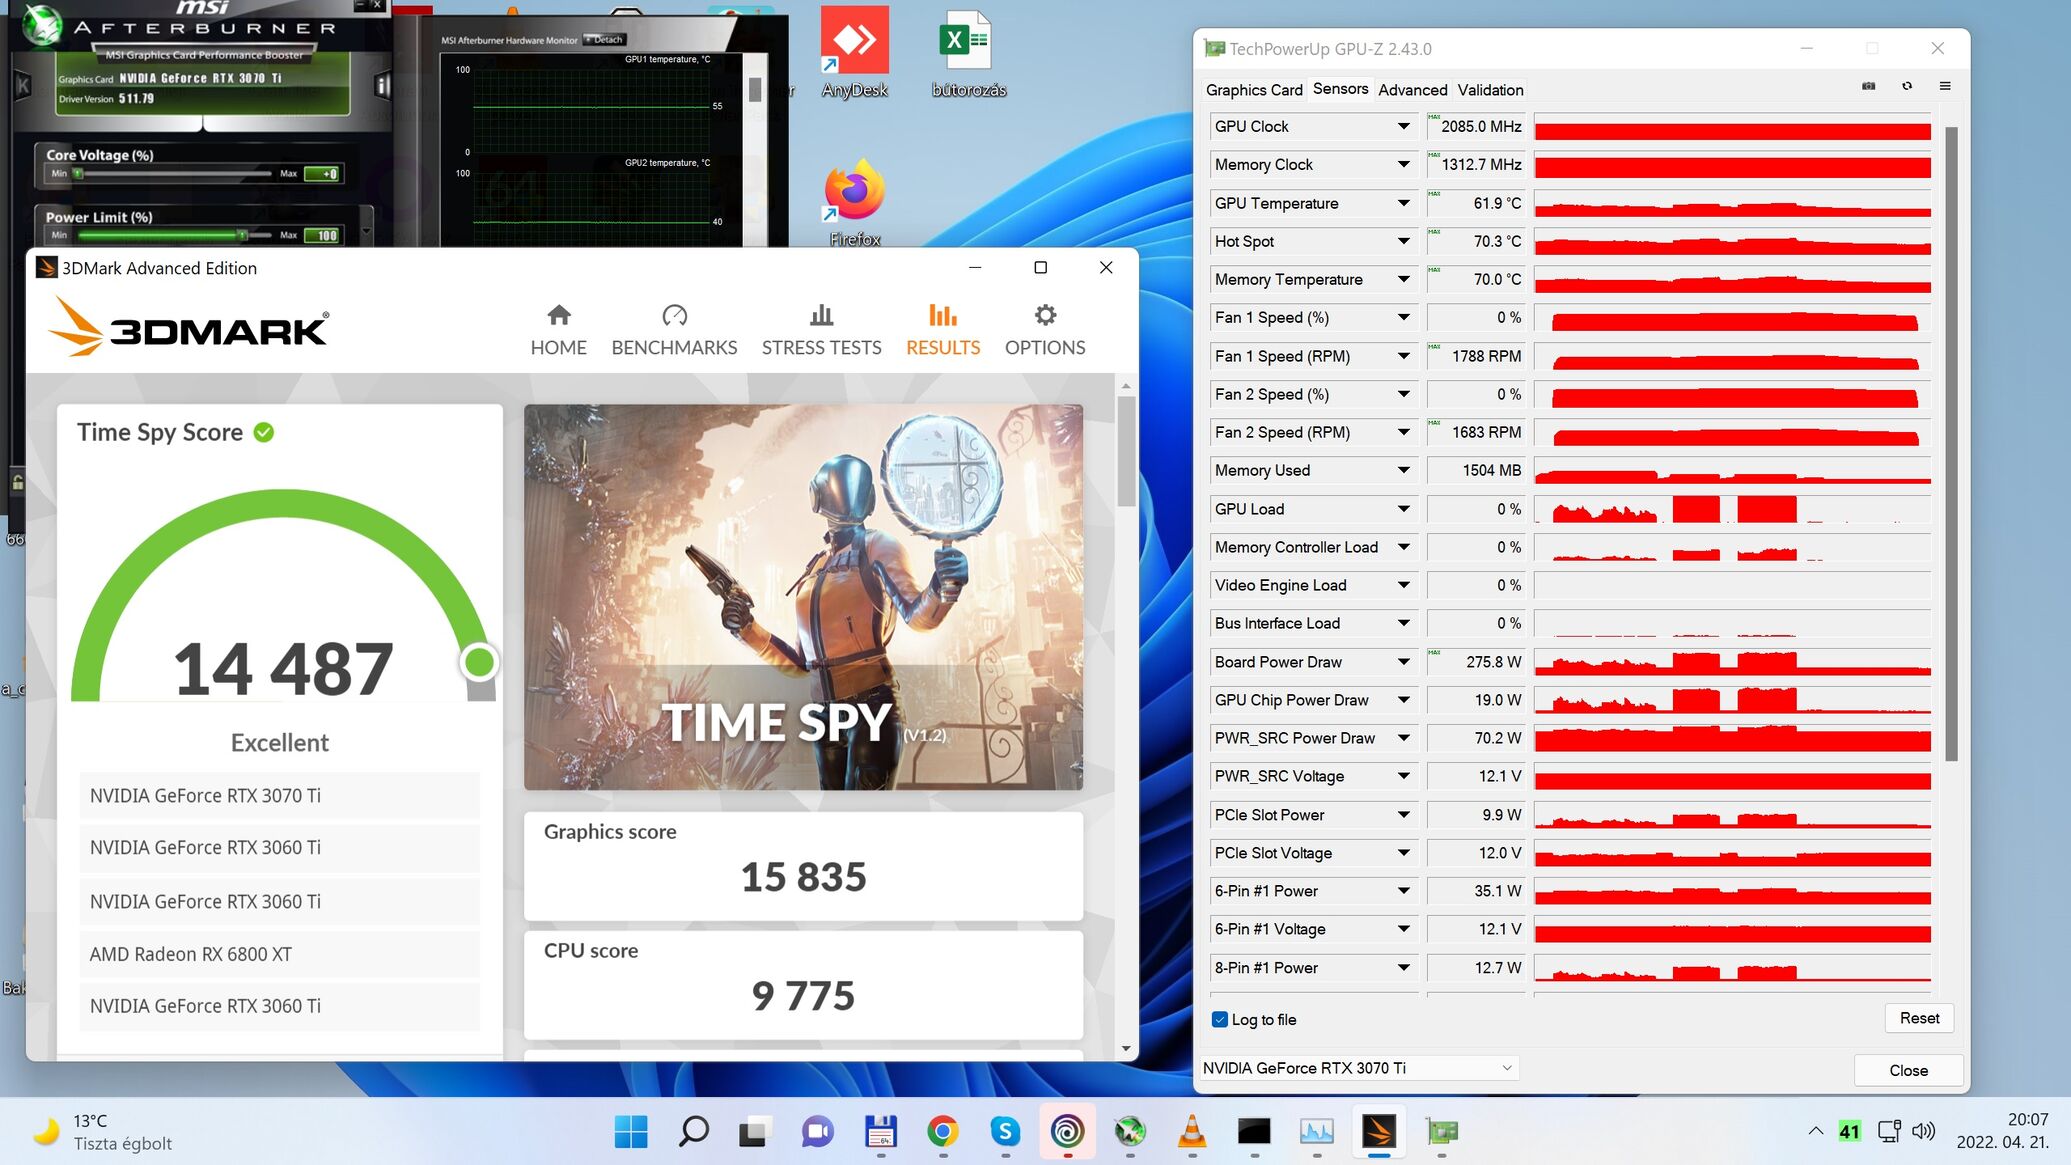
Task: Open the GPU Temperature sensor dropdown
Action: (1403, 203)
